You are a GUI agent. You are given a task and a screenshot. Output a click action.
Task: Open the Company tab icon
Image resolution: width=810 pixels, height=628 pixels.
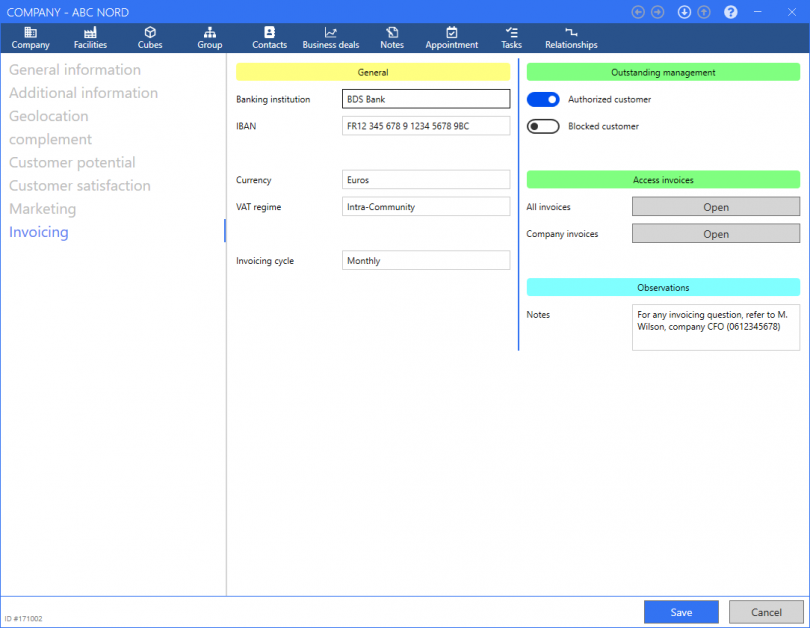pyautogui.click(x=30, y=33)
